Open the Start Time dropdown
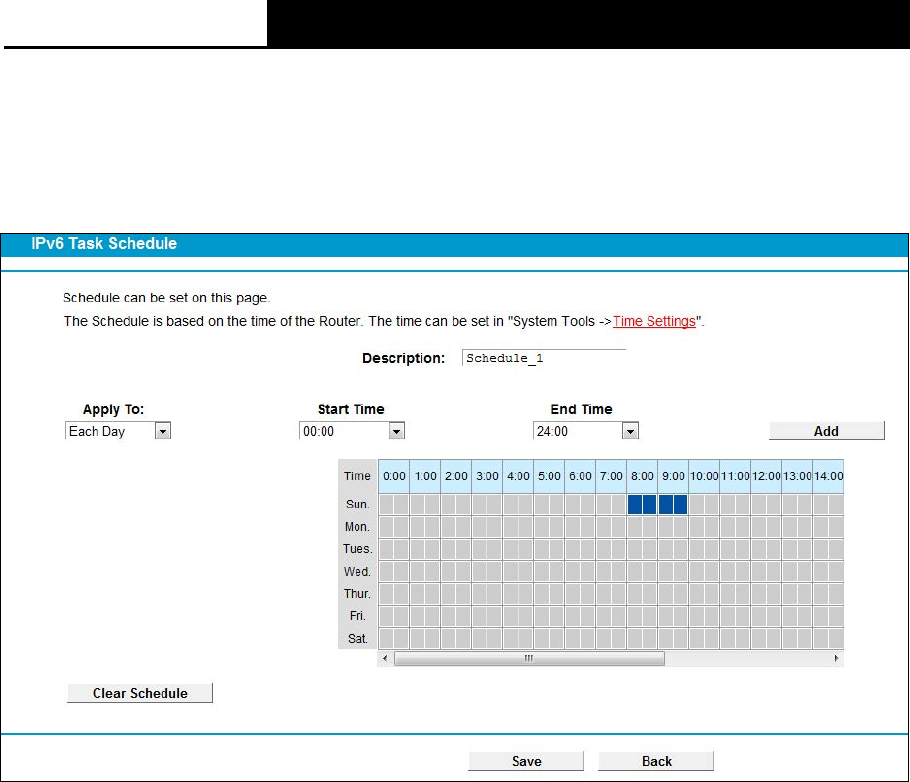The height and width of the screenshot is (782, 910). (x=352, y=431)
